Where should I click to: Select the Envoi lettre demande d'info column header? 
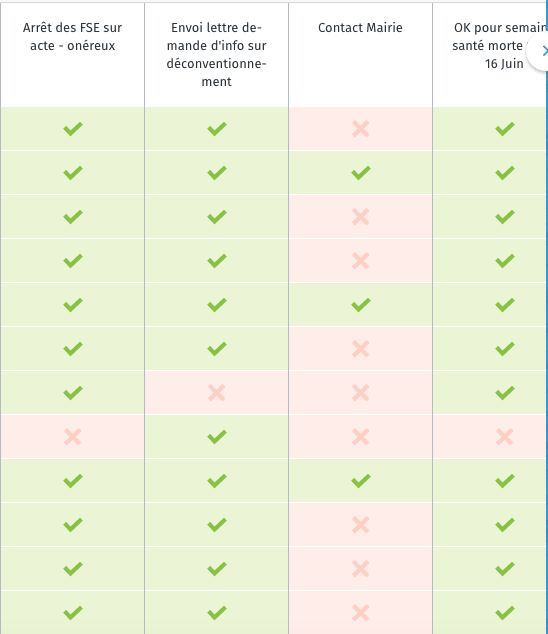pos(216,55)
